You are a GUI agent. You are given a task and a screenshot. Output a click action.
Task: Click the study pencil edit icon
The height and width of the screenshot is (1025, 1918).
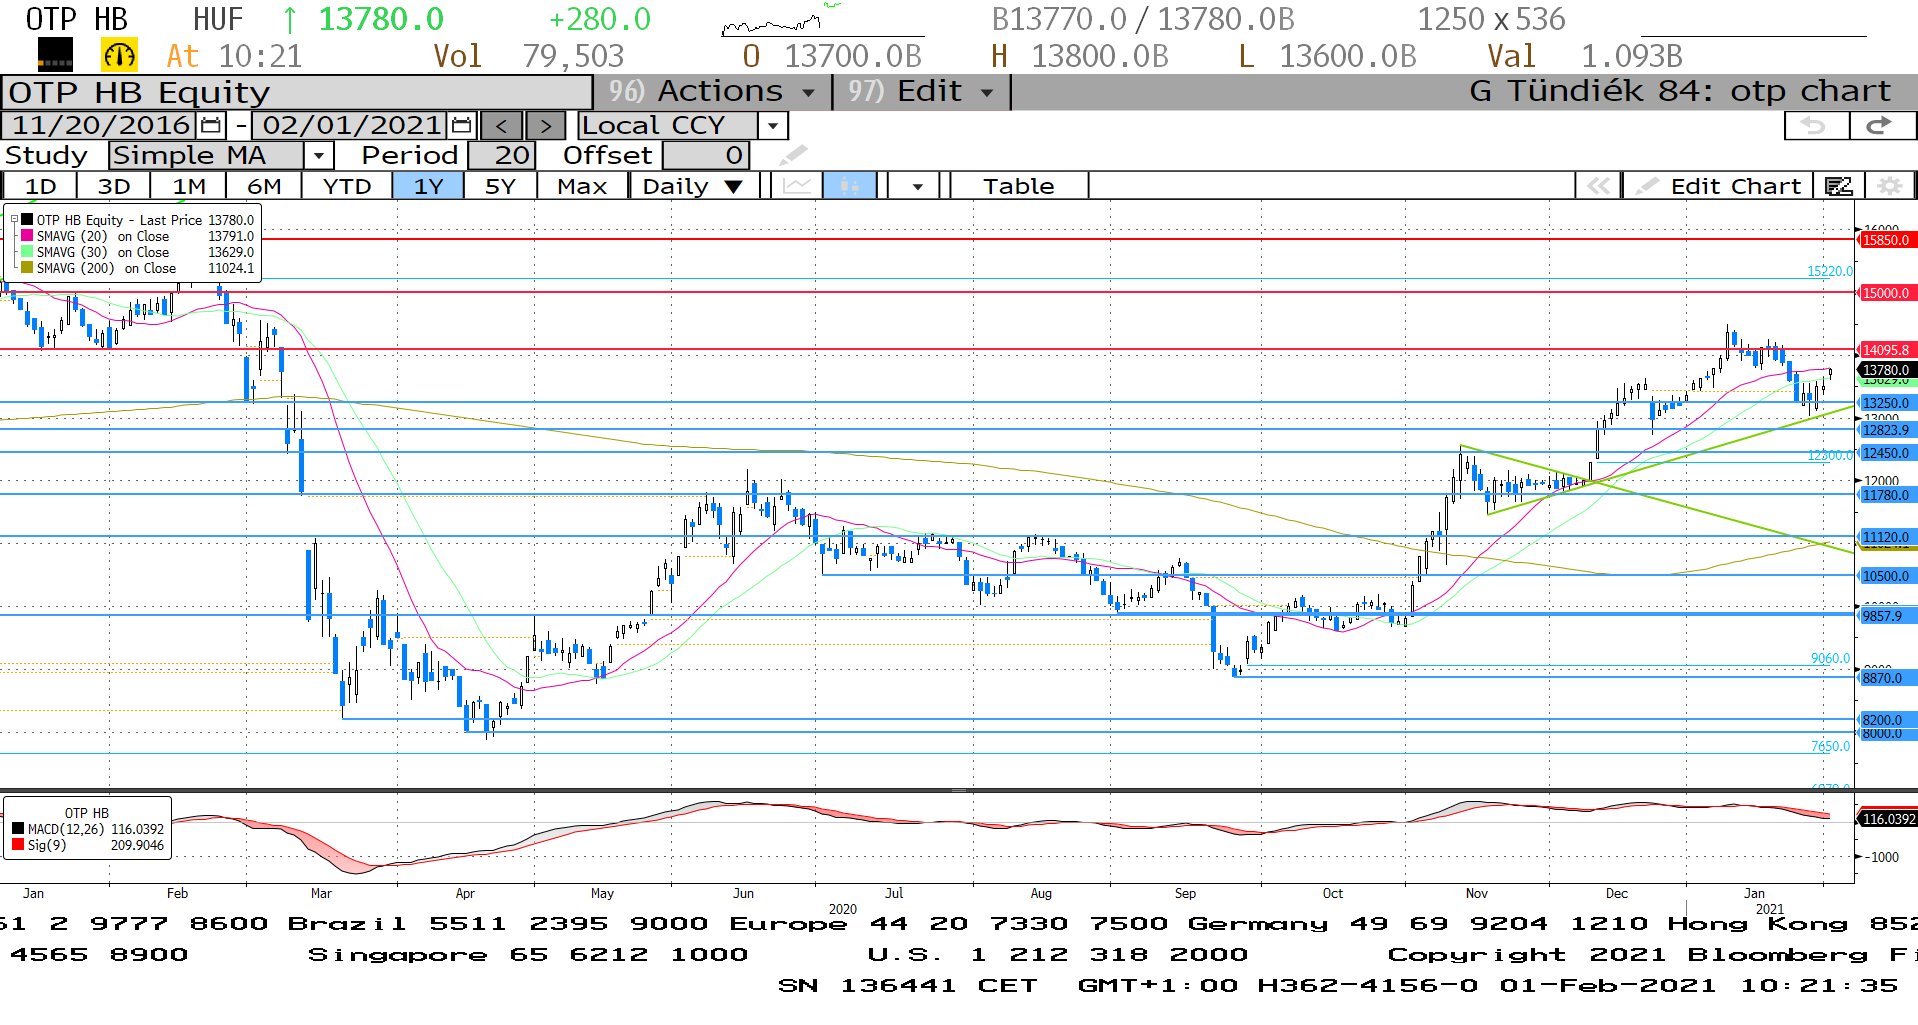tap(793, 155)
